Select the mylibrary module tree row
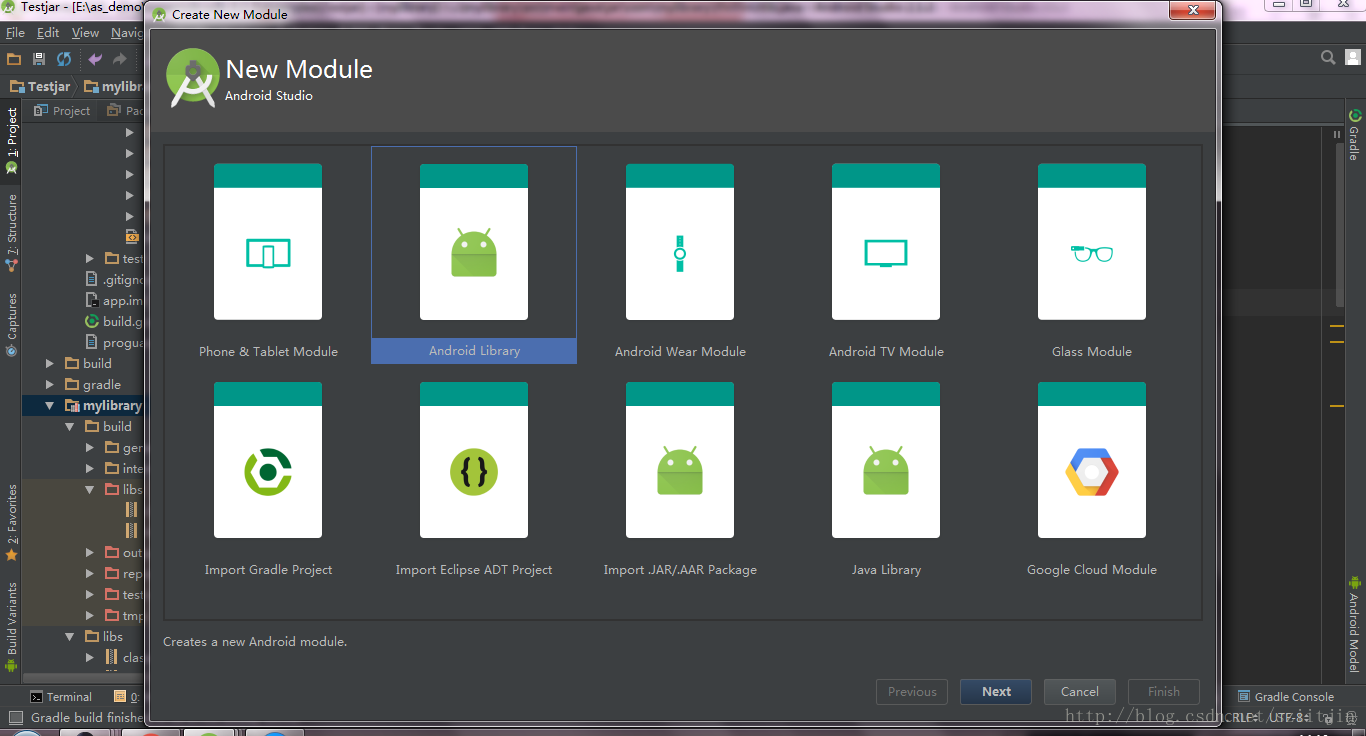 [83, 405]
